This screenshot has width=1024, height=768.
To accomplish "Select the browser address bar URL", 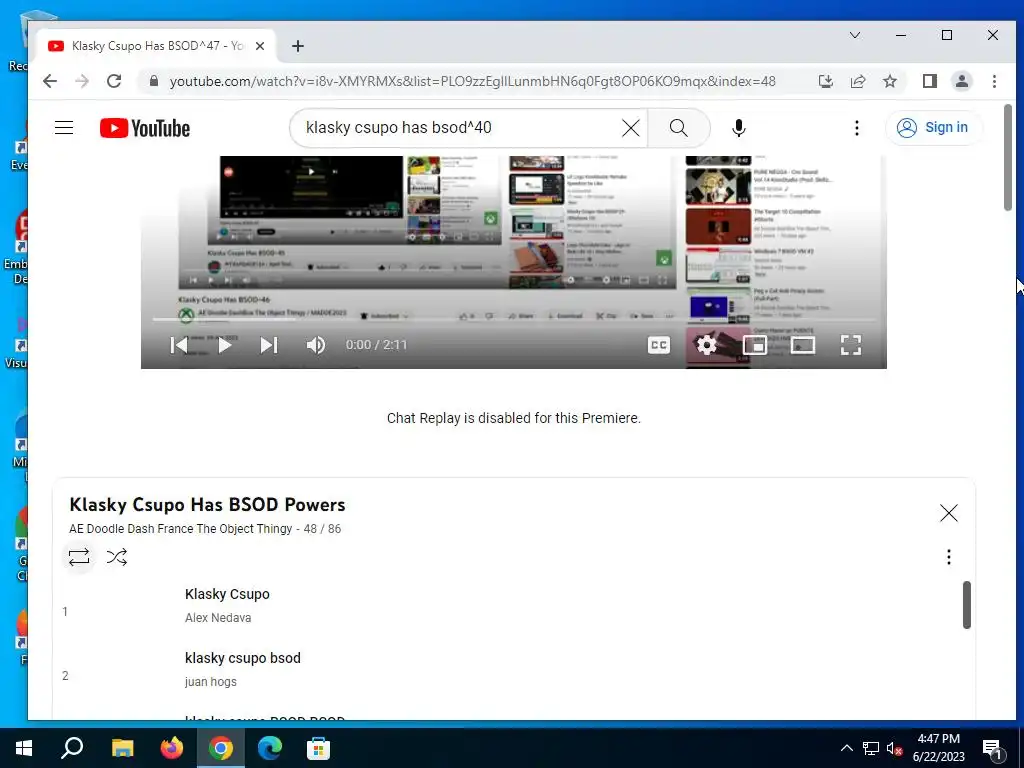I will point(473,82).
